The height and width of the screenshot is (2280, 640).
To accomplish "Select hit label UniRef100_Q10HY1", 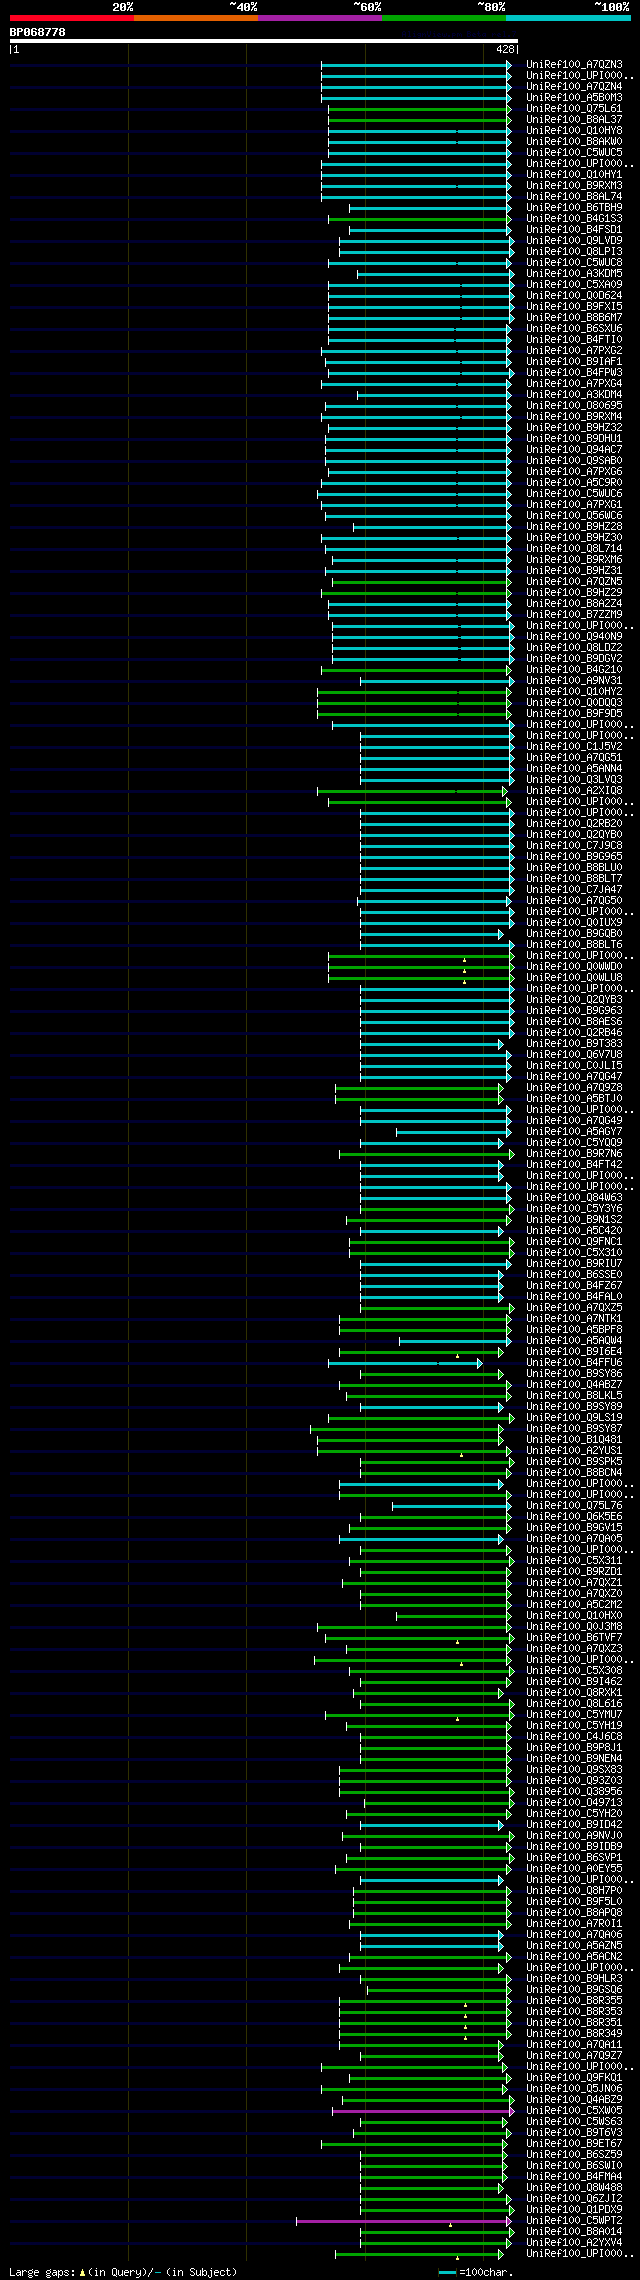I will click(574, 175).
